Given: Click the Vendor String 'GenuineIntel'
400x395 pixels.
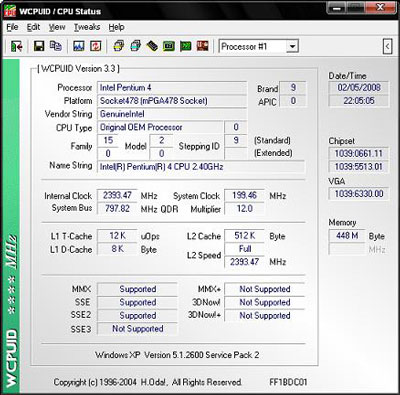Looking at the screenshot, I should point(172,114).
